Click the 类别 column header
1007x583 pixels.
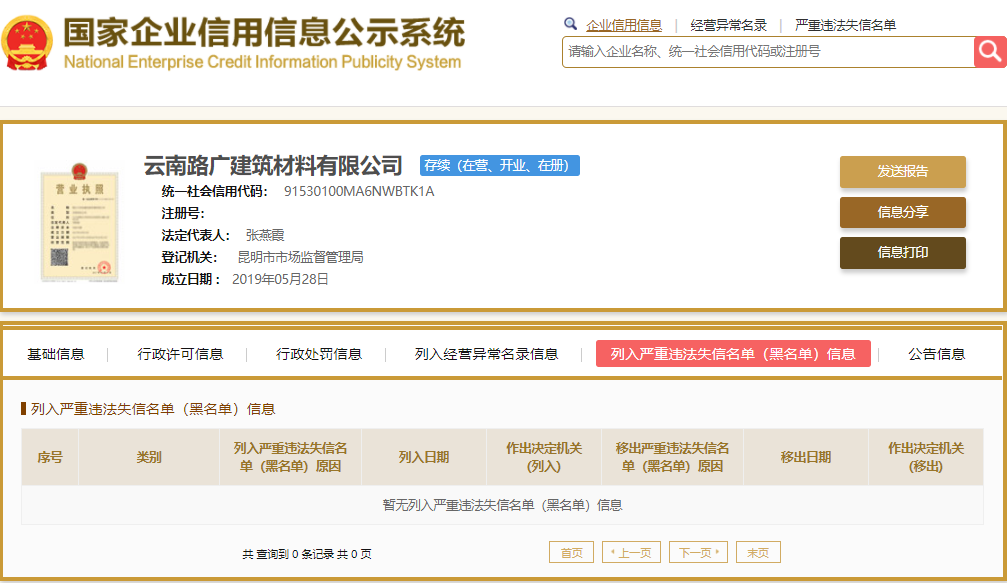point(149,457)
